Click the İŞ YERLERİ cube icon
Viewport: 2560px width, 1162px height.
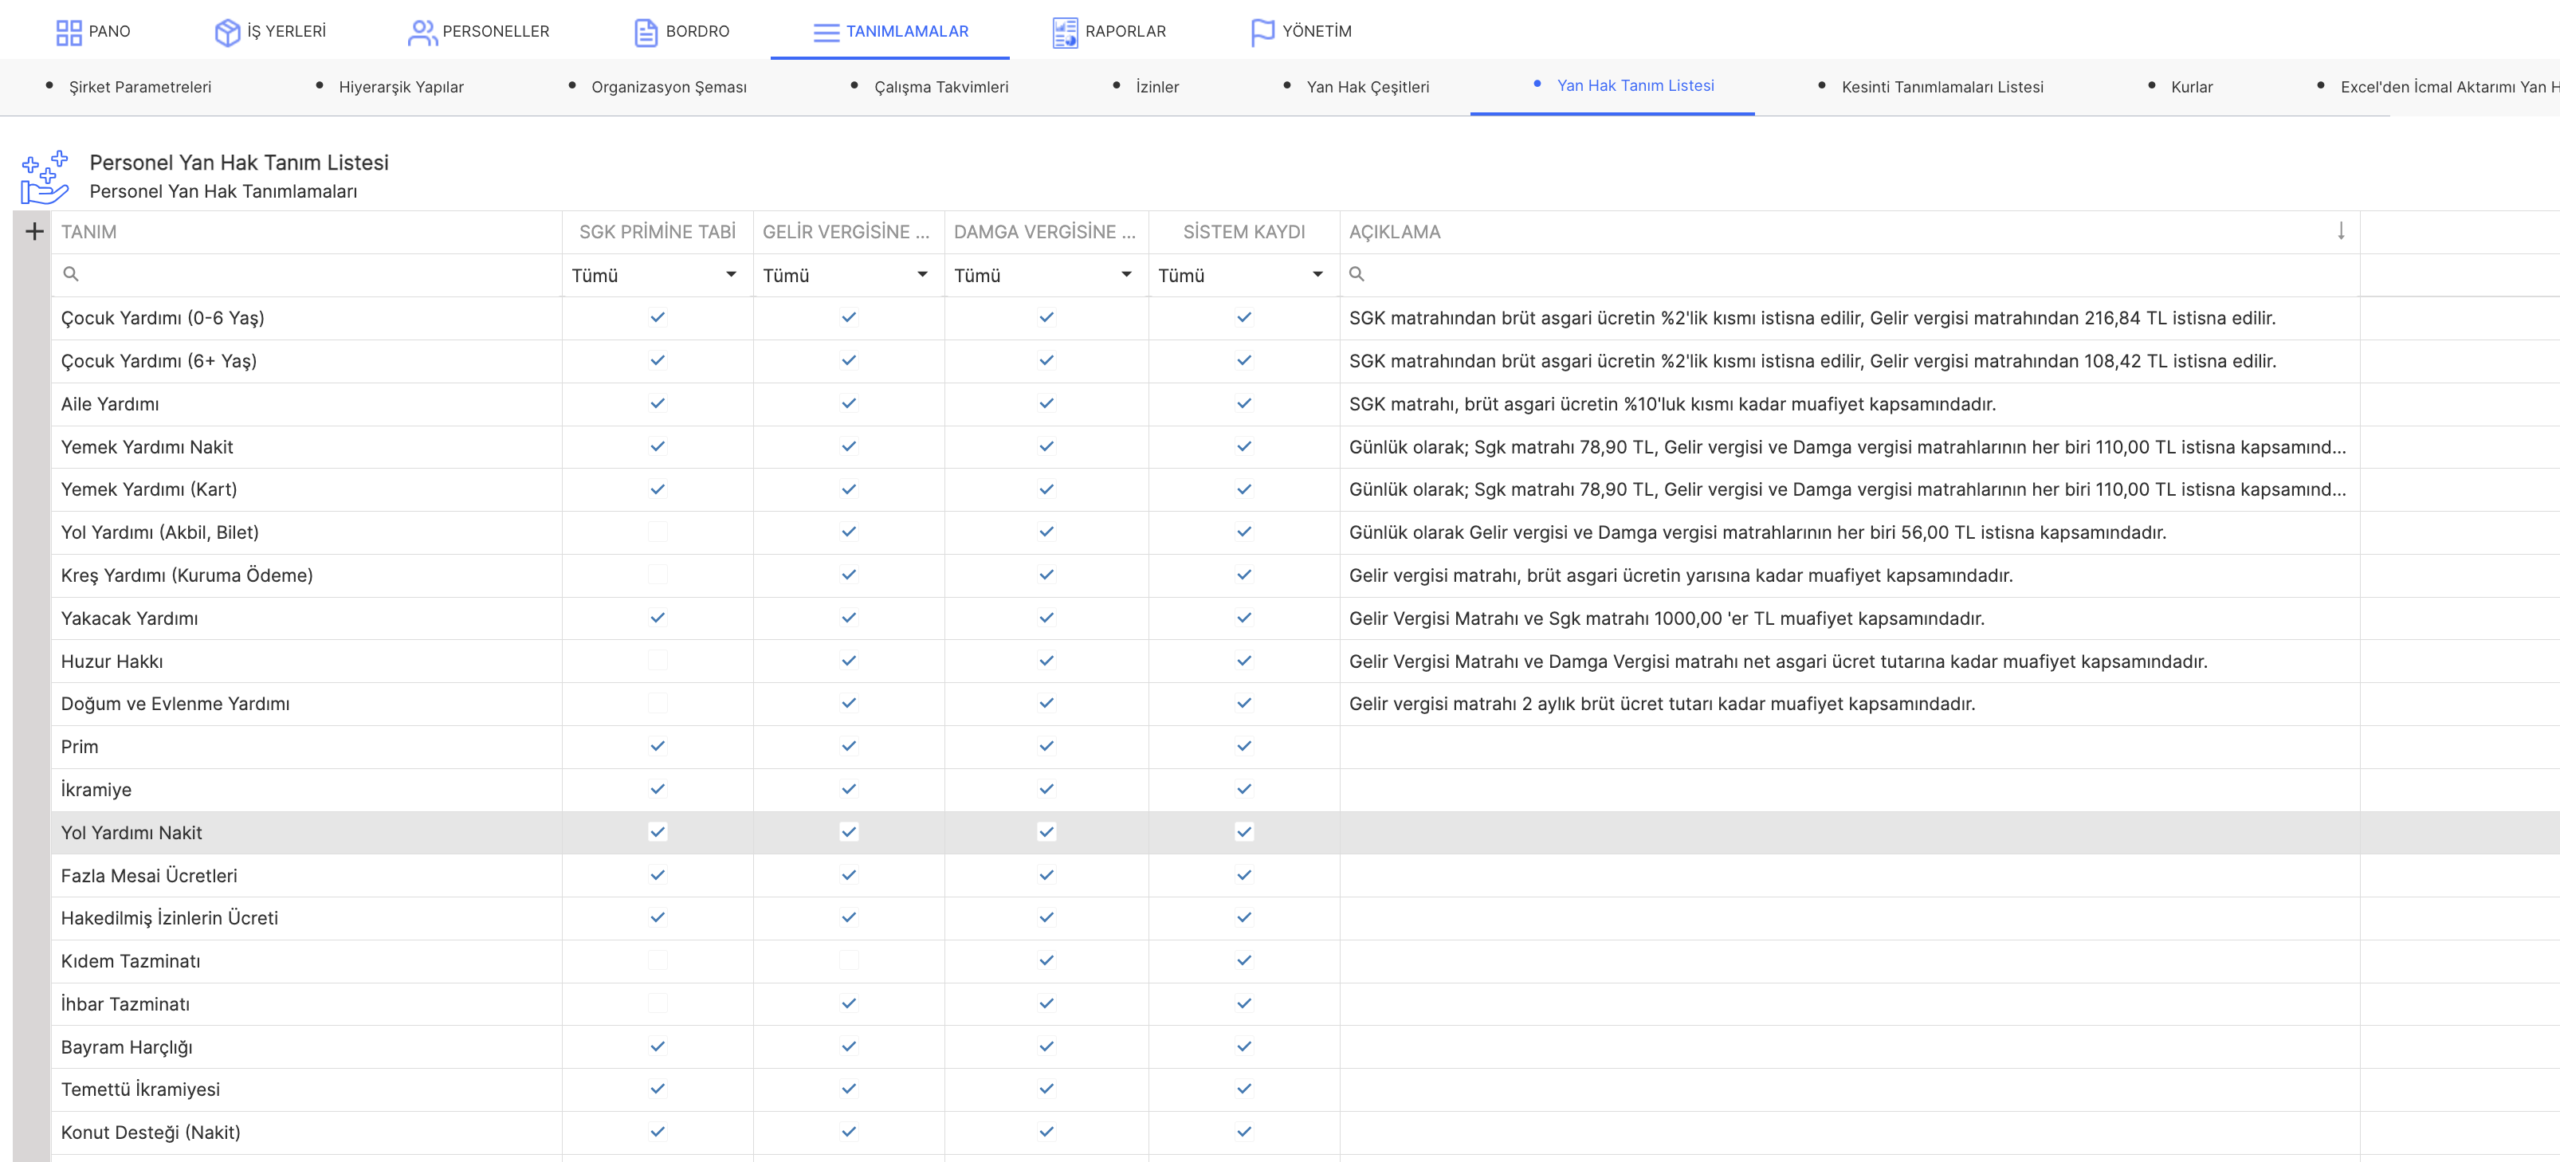pyautogui.click(x=227, y=32)
